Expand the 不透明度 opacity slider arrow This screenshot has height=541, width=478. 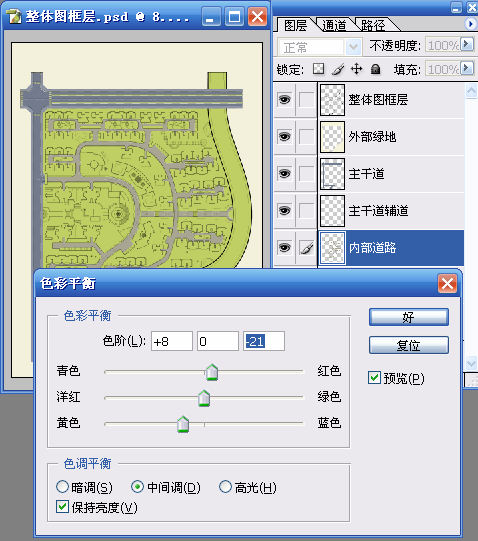(467, 44)
